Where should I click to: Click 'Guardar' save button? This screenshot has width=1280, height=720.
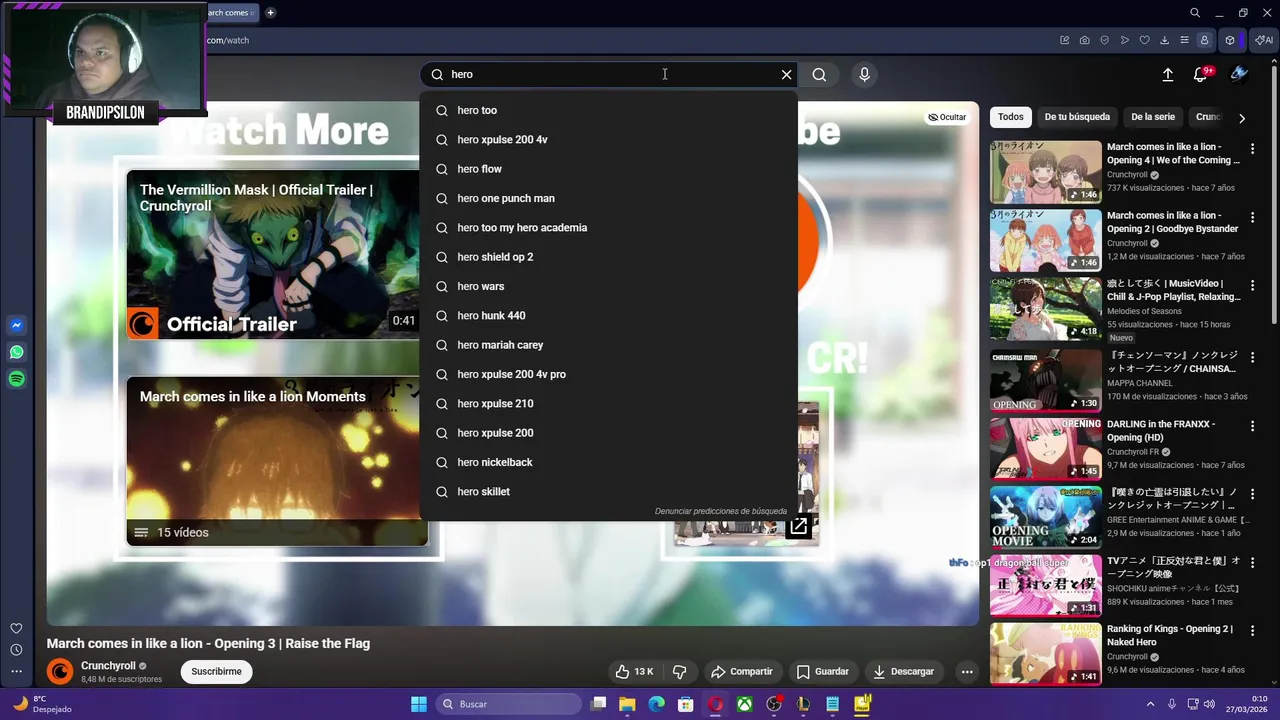click(822, 671)
